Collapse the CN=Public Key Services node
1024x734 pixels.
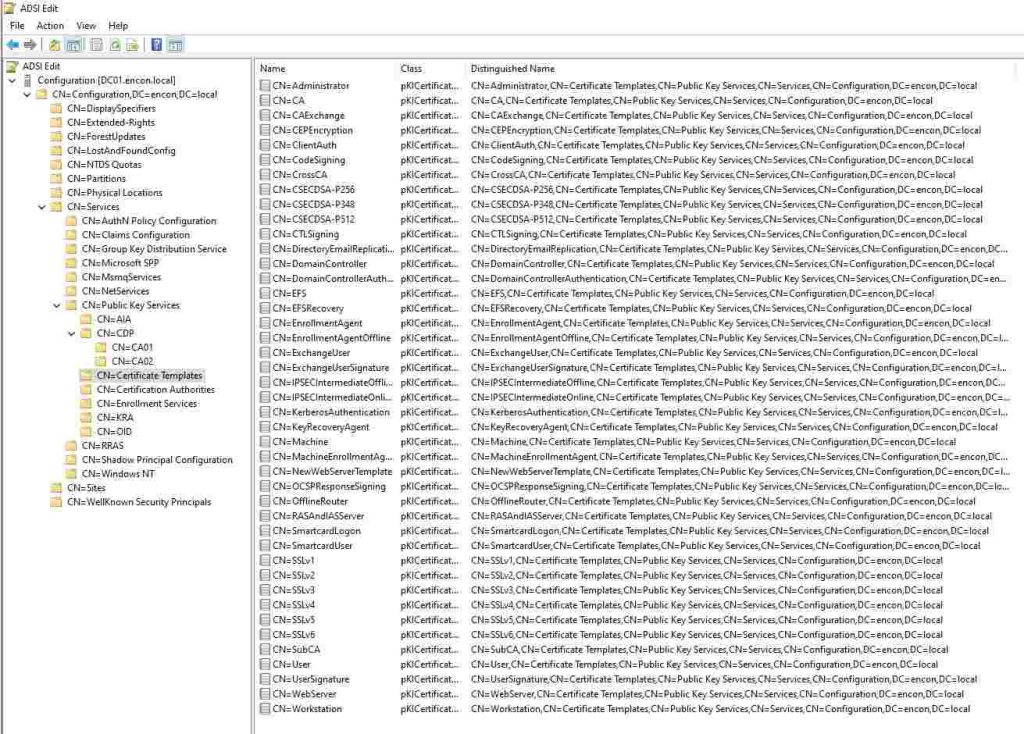[x=57, y=305]
